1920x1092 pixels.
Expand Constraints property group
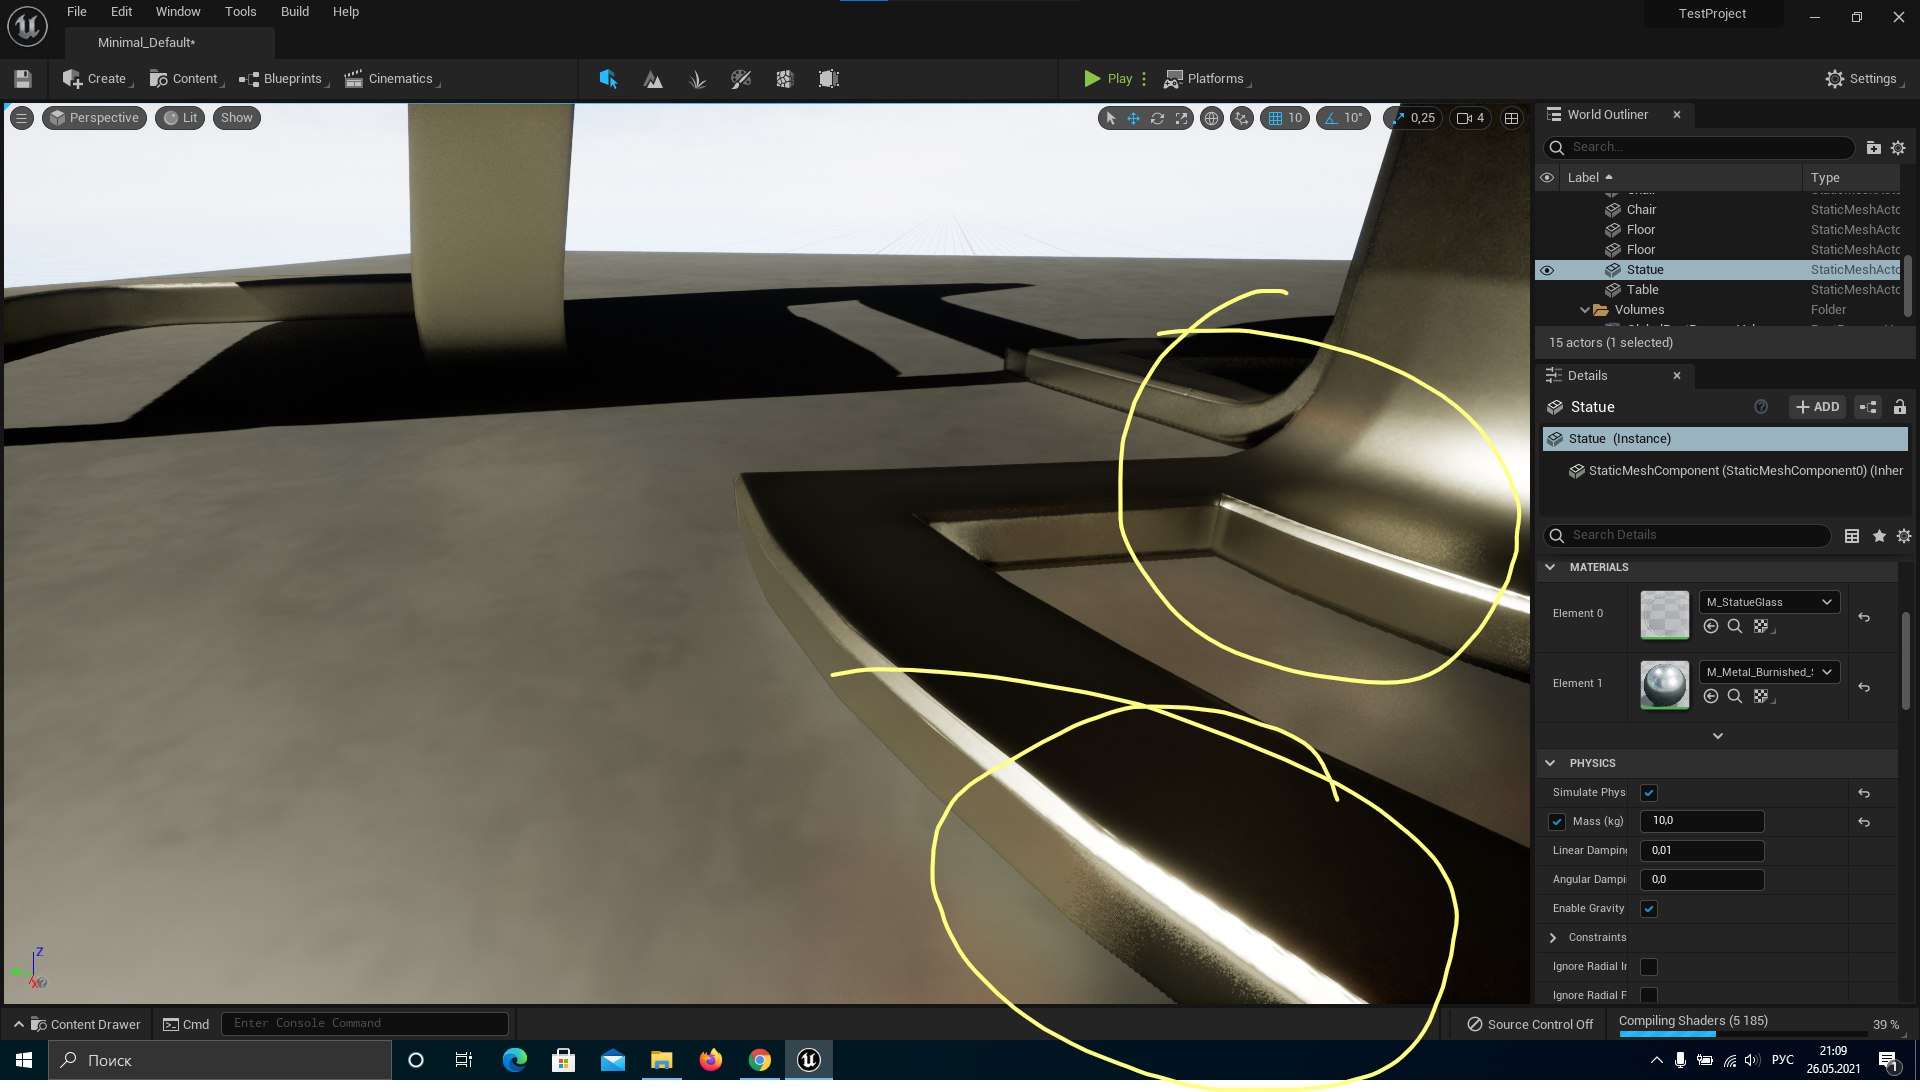tap(1553, 938)
